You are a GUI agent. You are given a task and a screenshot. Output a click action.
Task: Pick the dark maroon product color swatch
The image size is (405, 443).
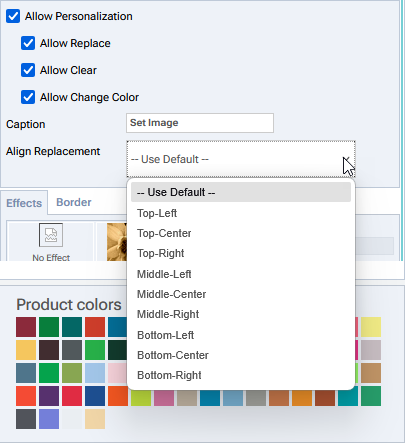tap(26, 327)
